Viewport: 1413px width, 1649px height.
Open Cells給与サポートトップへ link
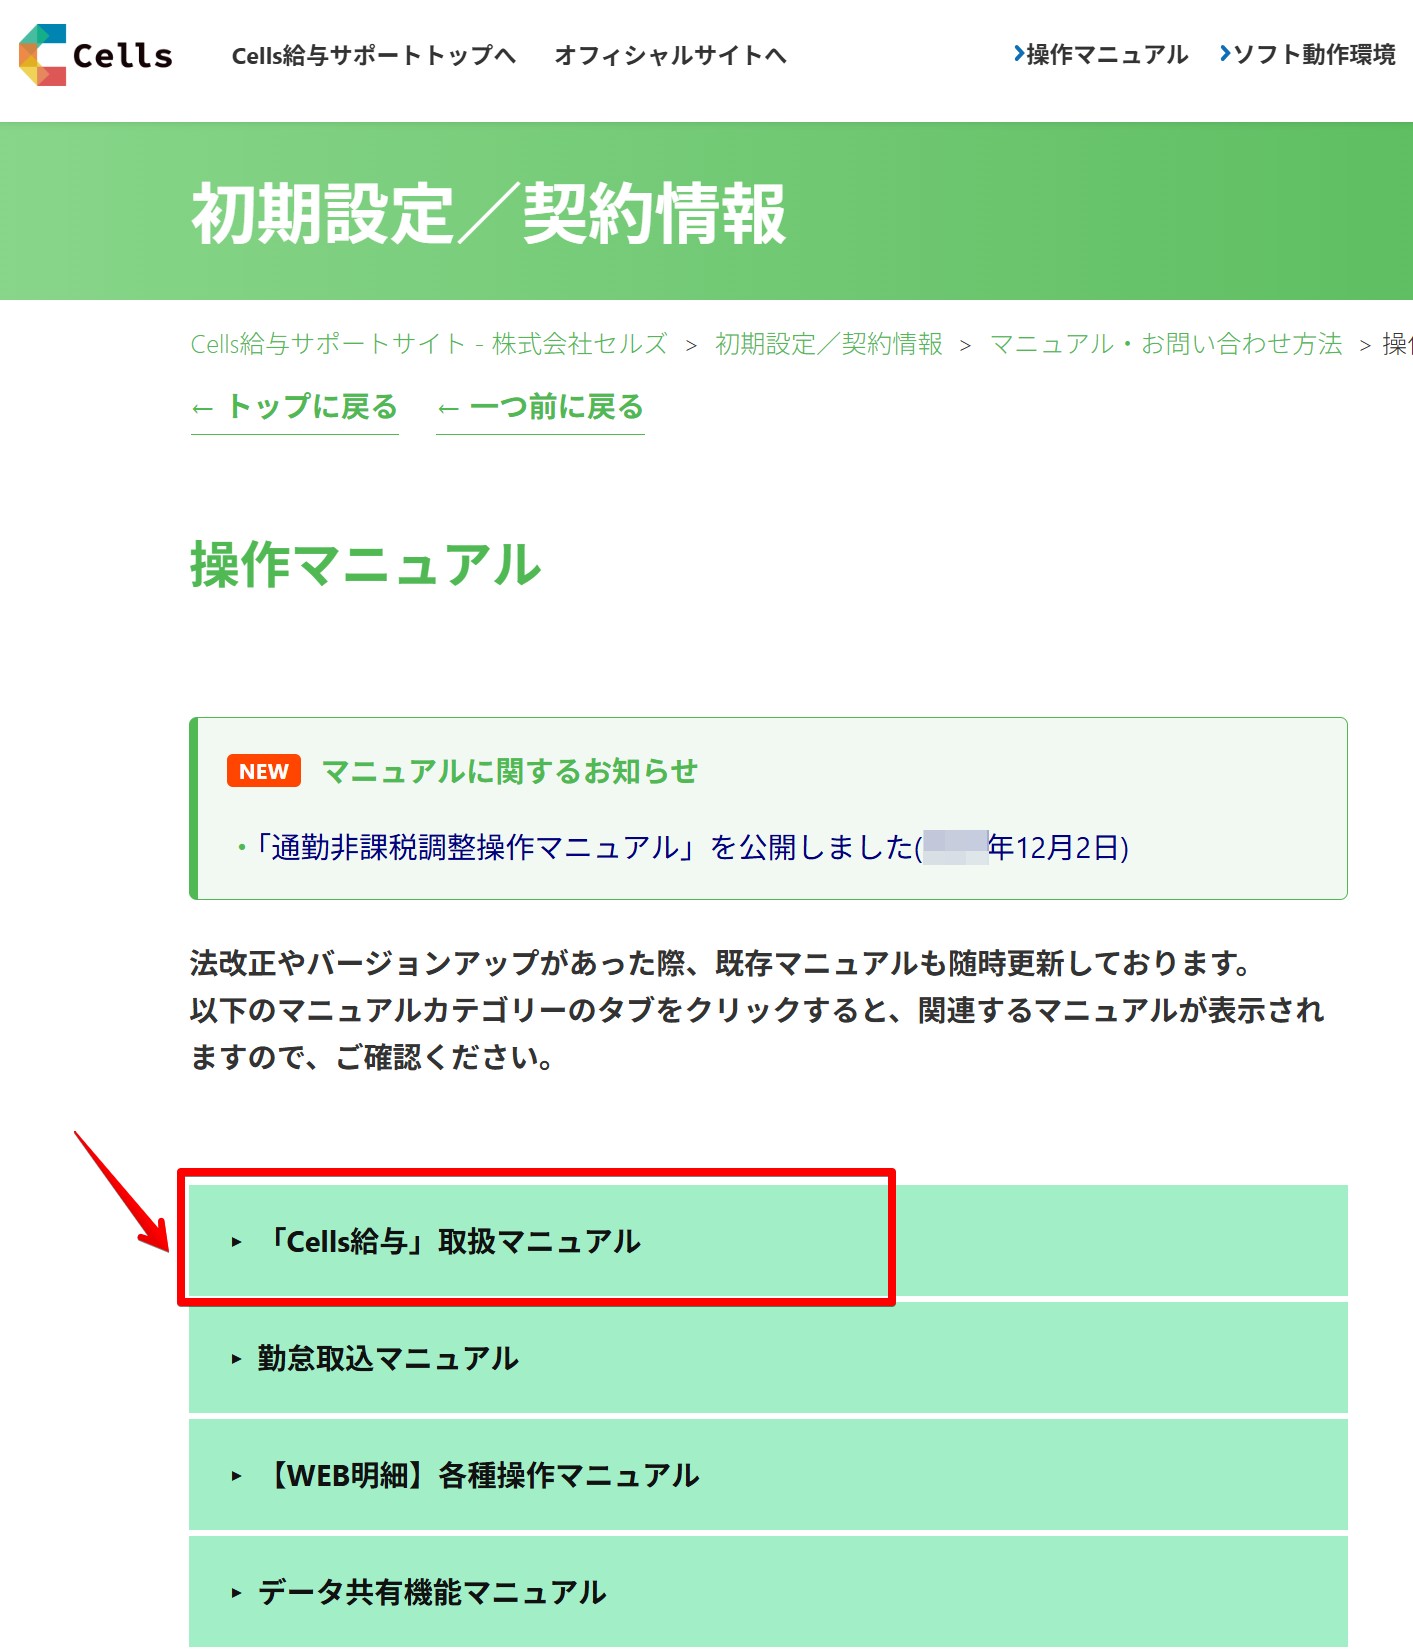click(x=374, y=55)
